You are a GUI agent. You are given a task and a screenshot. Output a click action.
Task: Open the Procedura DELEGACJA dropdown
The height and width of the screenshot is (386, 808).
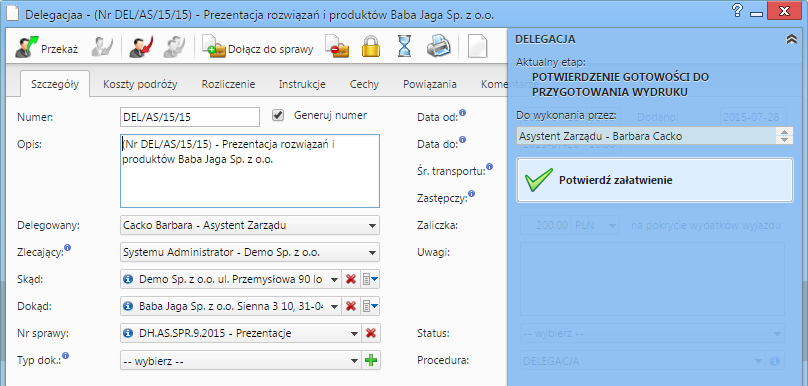click(x=643, y=361)
